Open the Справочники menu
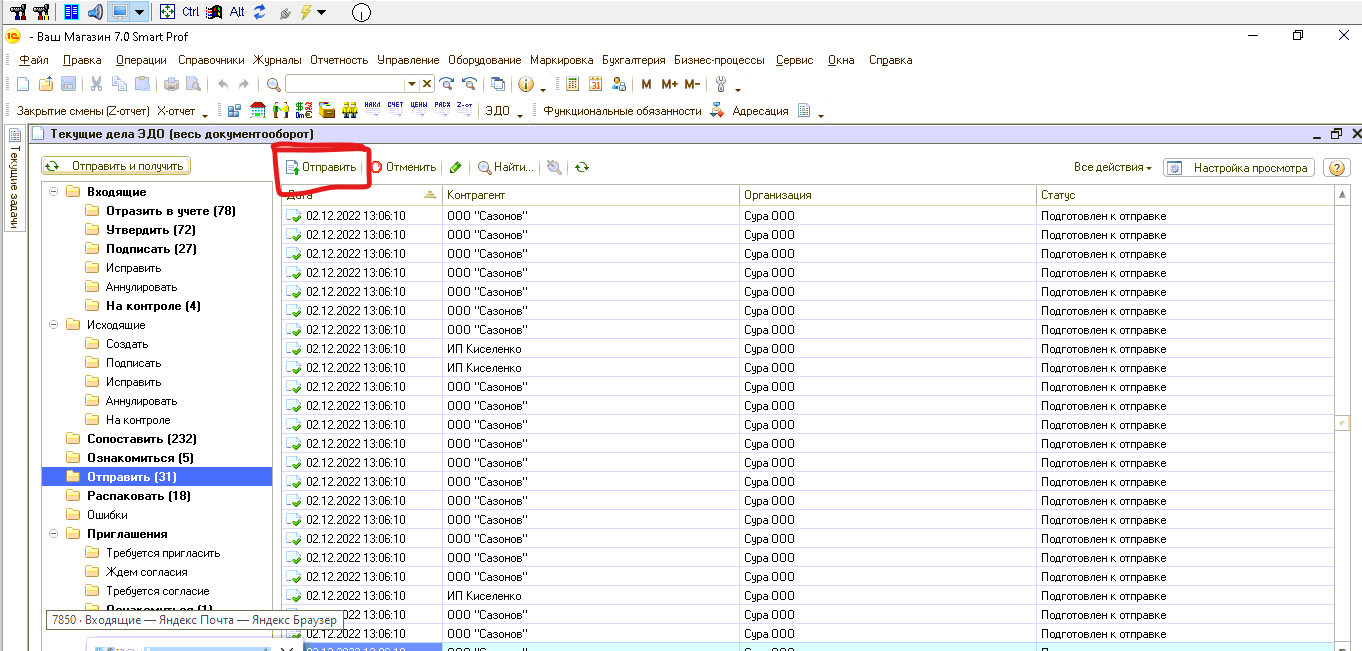1362x651 pixels. [x=210, y=60]
